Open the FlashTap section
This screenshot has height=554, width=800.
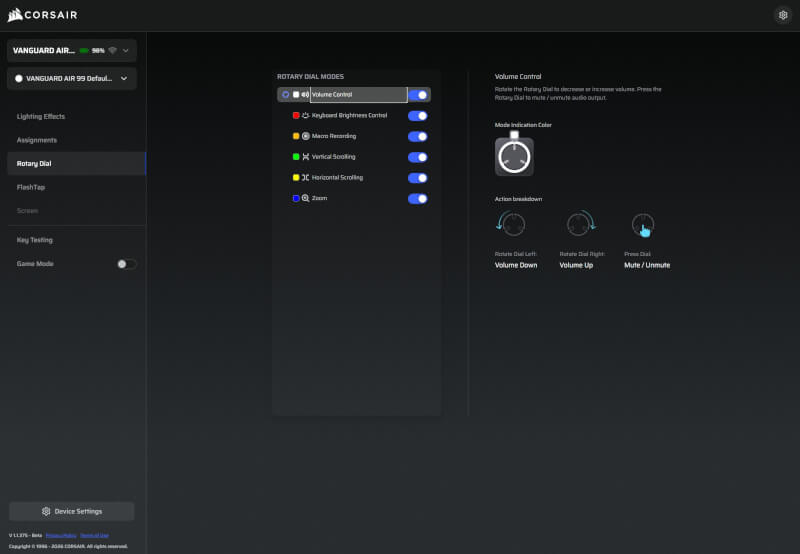[31, 187]
